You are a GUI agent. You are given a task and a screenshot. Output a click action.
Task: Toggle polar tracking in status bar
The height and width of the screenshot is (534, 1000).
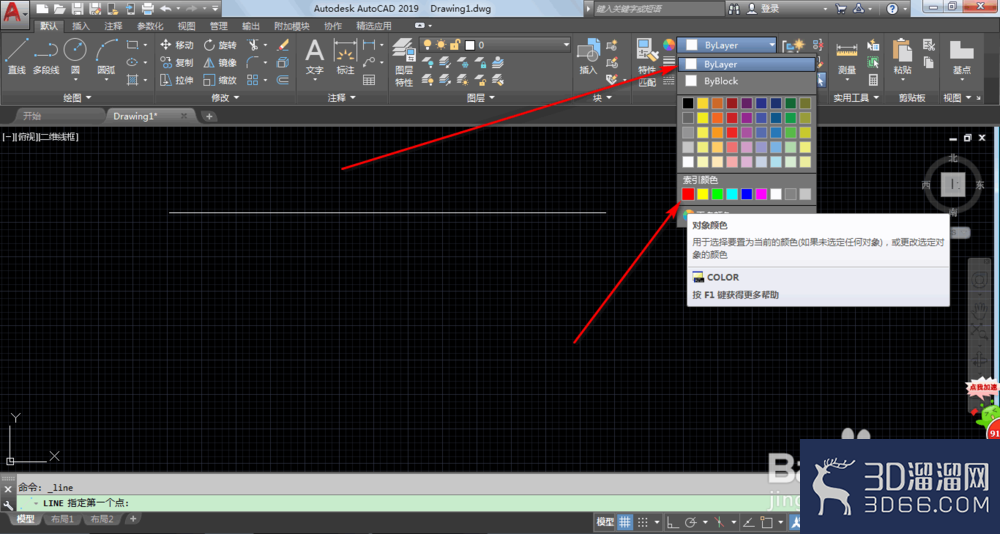coord(691,522)
